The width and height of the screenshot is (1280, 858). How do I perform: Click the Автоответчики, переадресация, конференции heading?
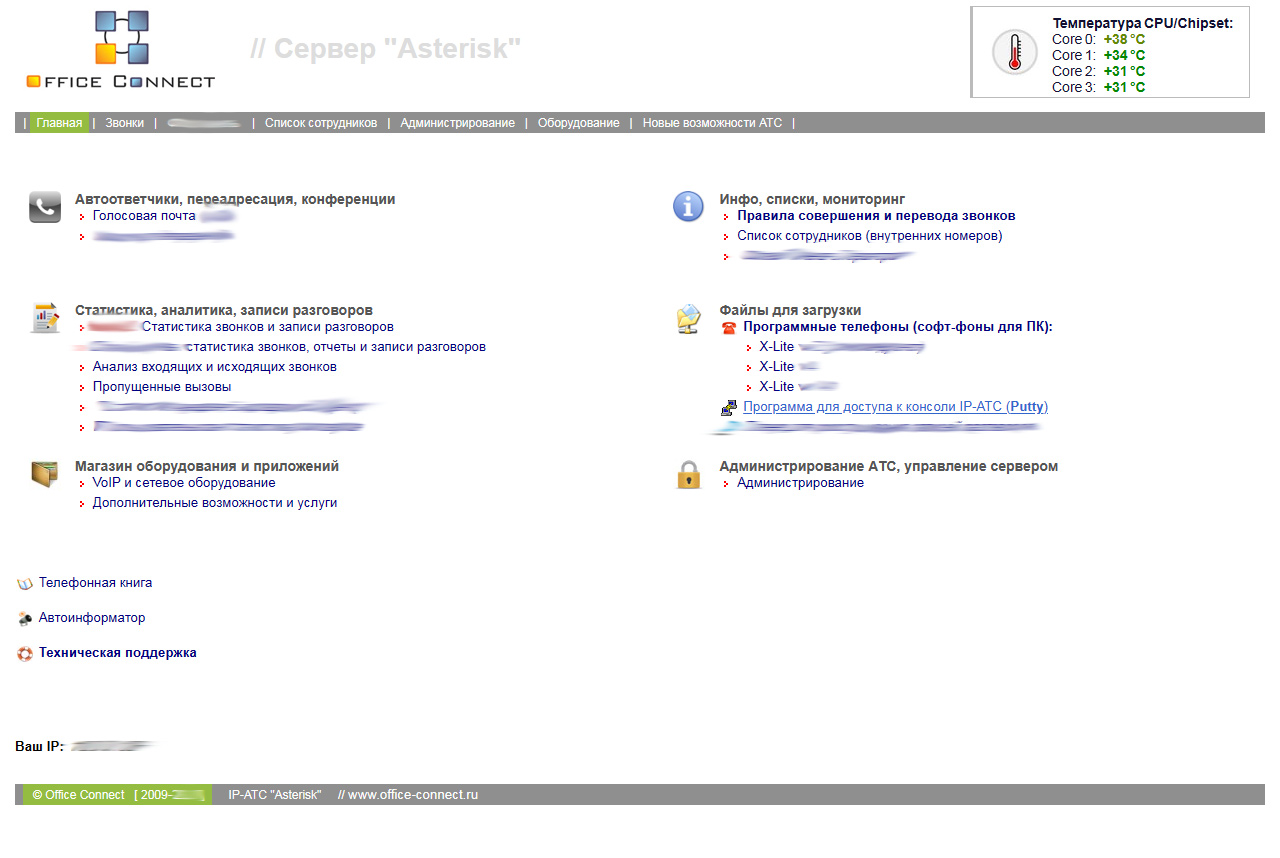[235, 199]
